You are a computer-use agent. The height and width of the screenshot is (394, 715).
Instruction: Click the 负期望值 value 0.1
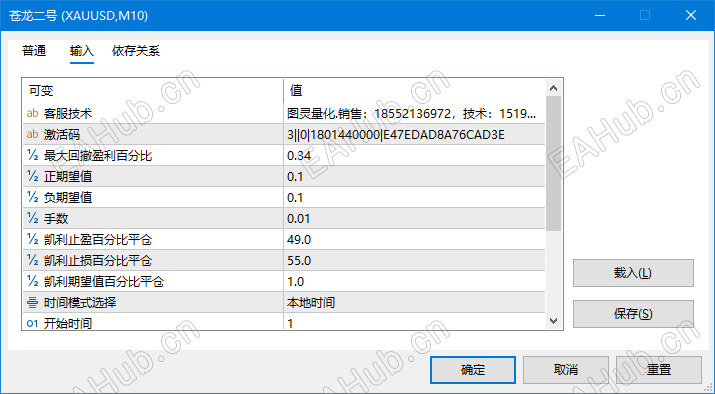pyautogui.click(x=414, y=197)
